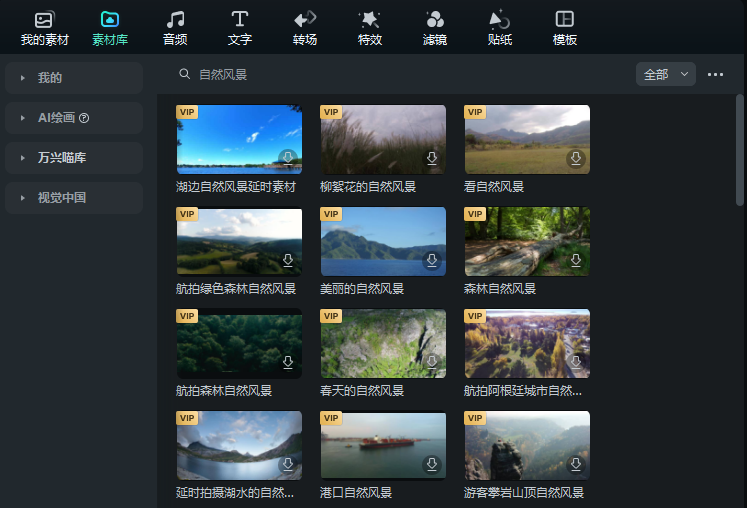This screenshot has width=747, height=508.
Task: Click the media library vertical scrollbar
Action: point(739,150)
